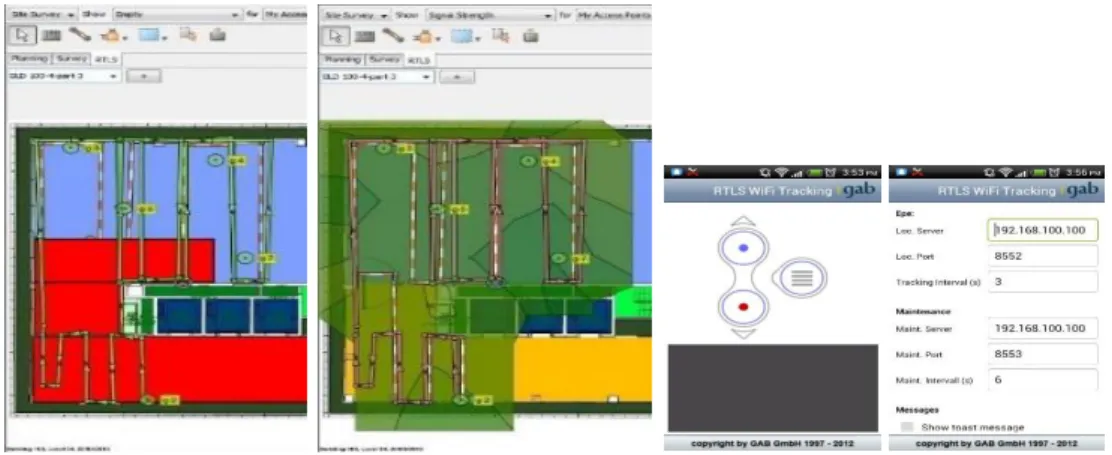
Task: Open the My Access Points dropdown in right survey window
Action: (x=613, y=14)
